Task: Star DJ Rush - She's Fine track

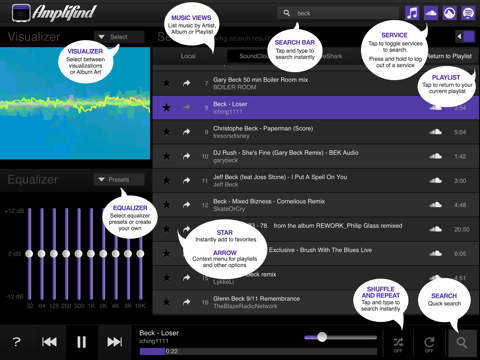Action: click(166, 156)
